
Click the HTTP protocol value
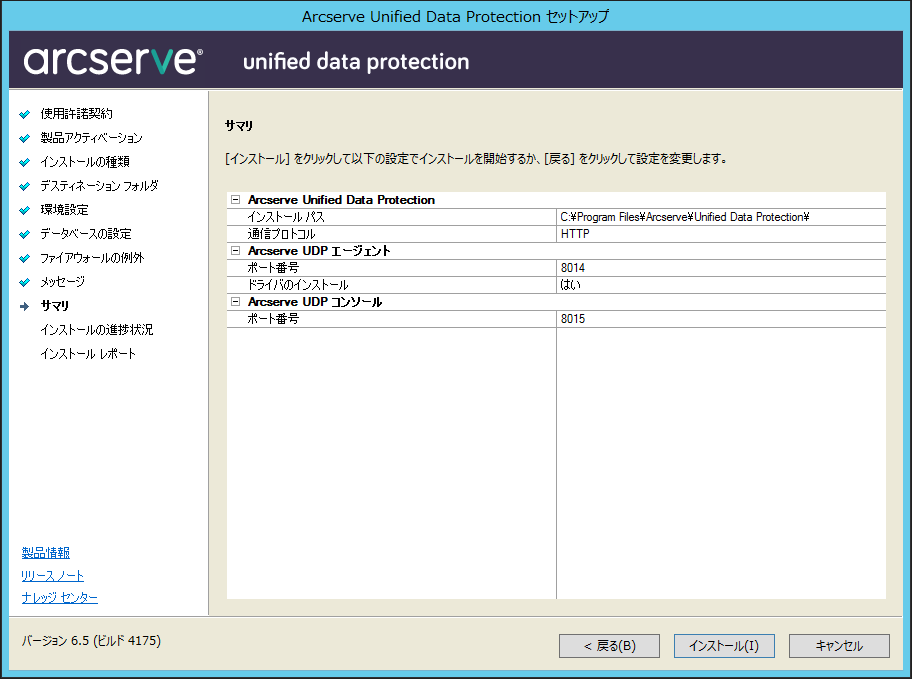[x=575, y=234]
